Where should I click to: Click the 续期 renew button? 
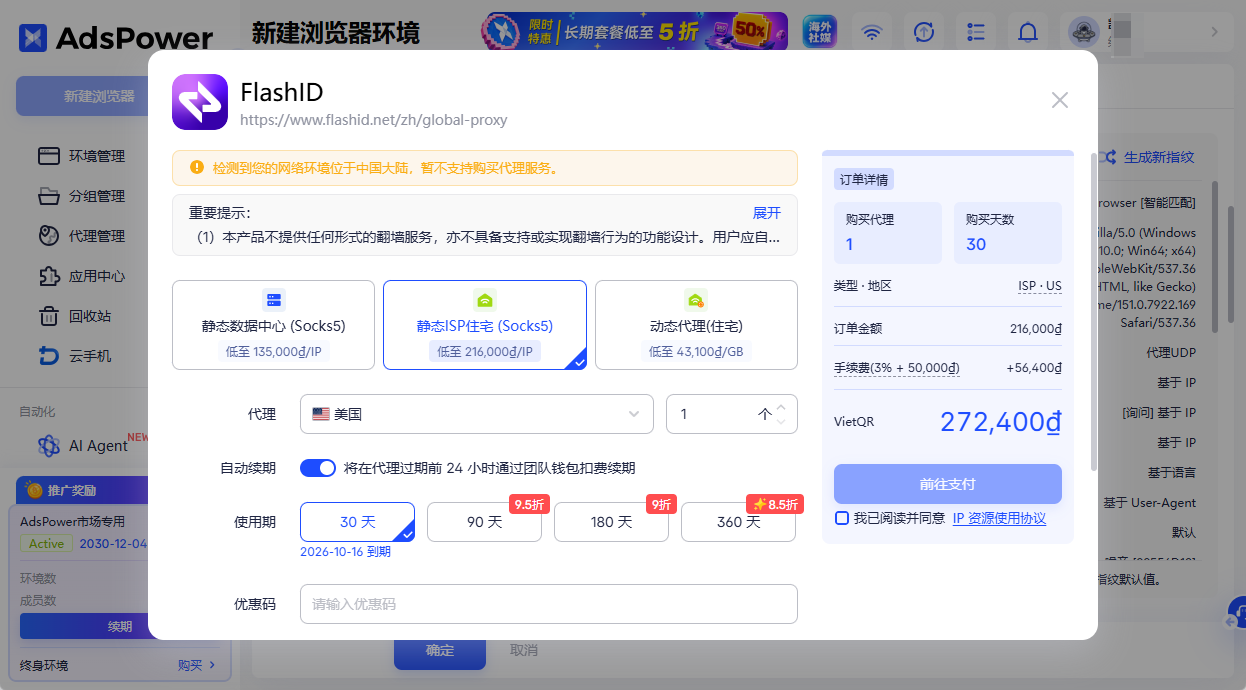coord(120,626)
